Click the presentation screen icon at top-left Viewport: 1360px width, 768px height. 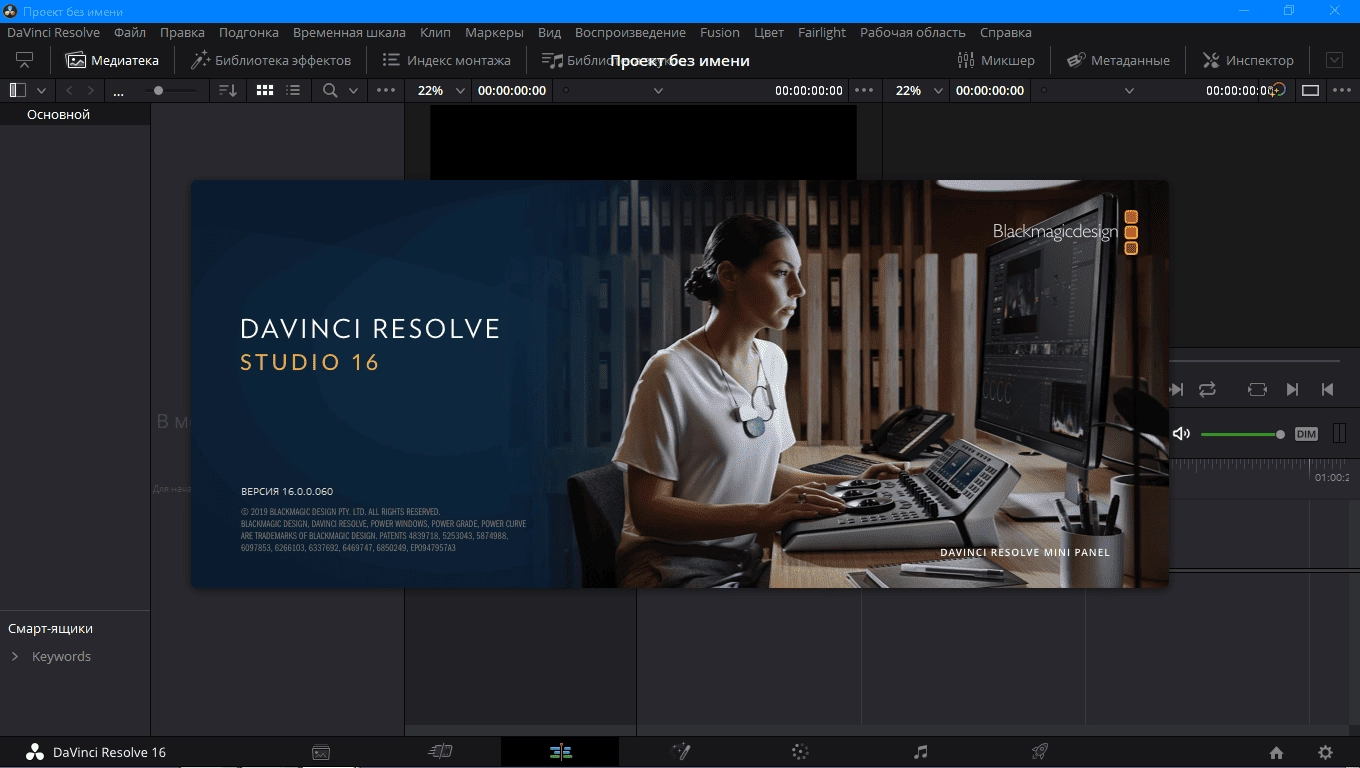click(x=25, y=60)
